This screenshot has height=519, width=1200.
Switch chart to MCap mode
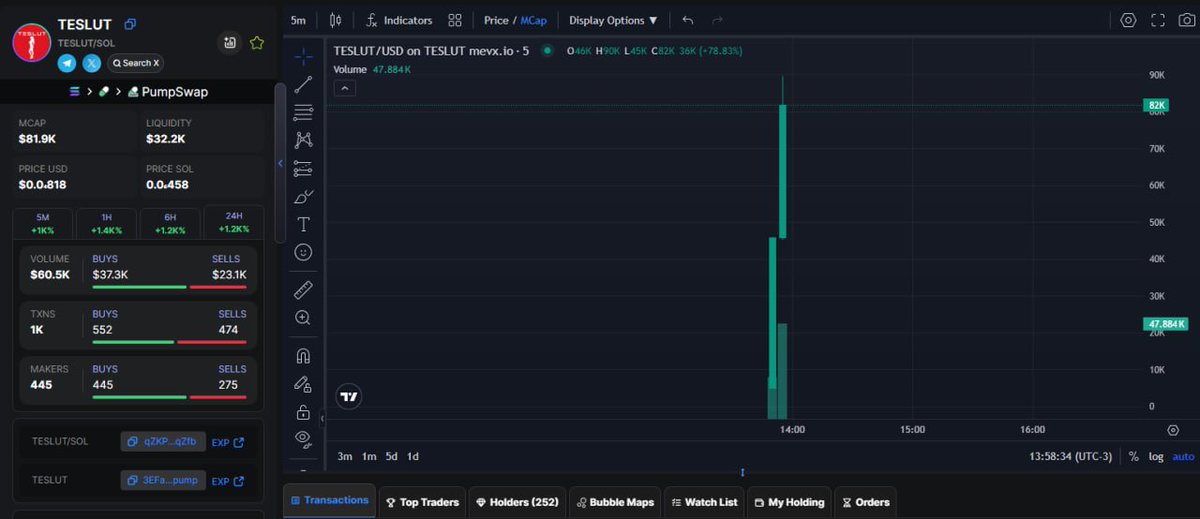point(534,20)
